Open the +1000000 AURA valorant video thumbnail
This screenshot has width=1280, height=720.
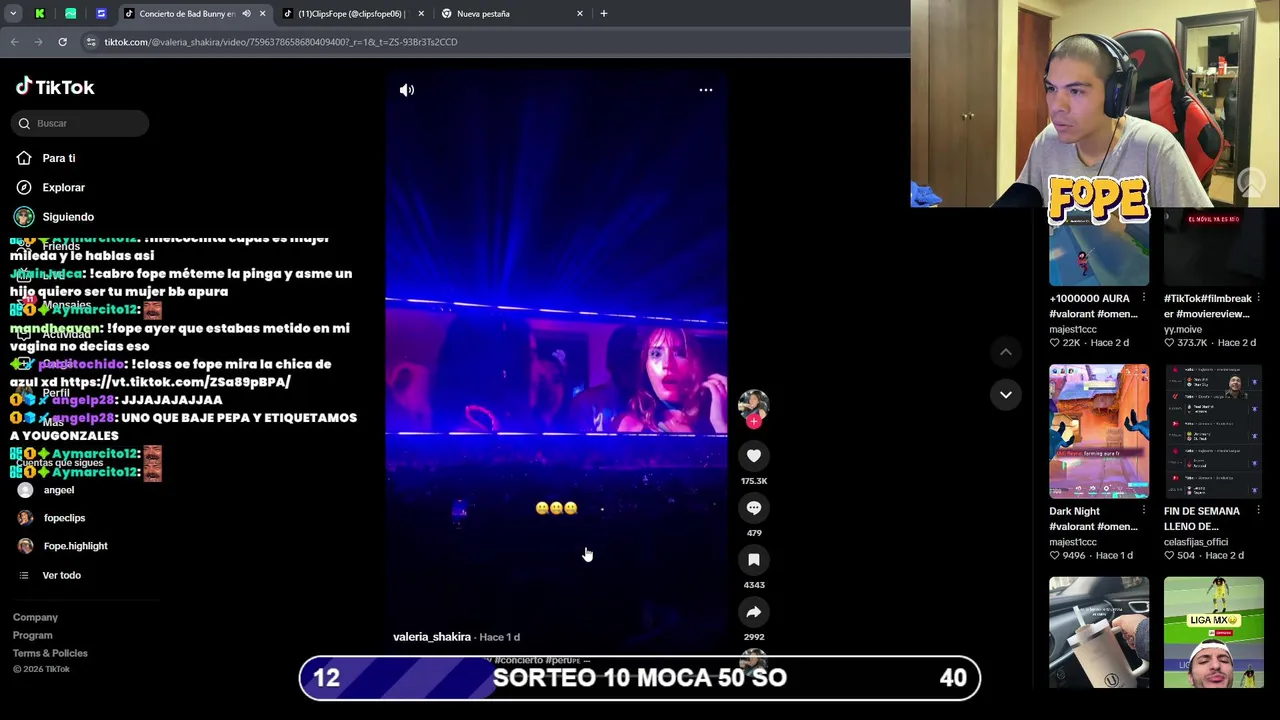pyautogui.click(x=1099, y=247)
